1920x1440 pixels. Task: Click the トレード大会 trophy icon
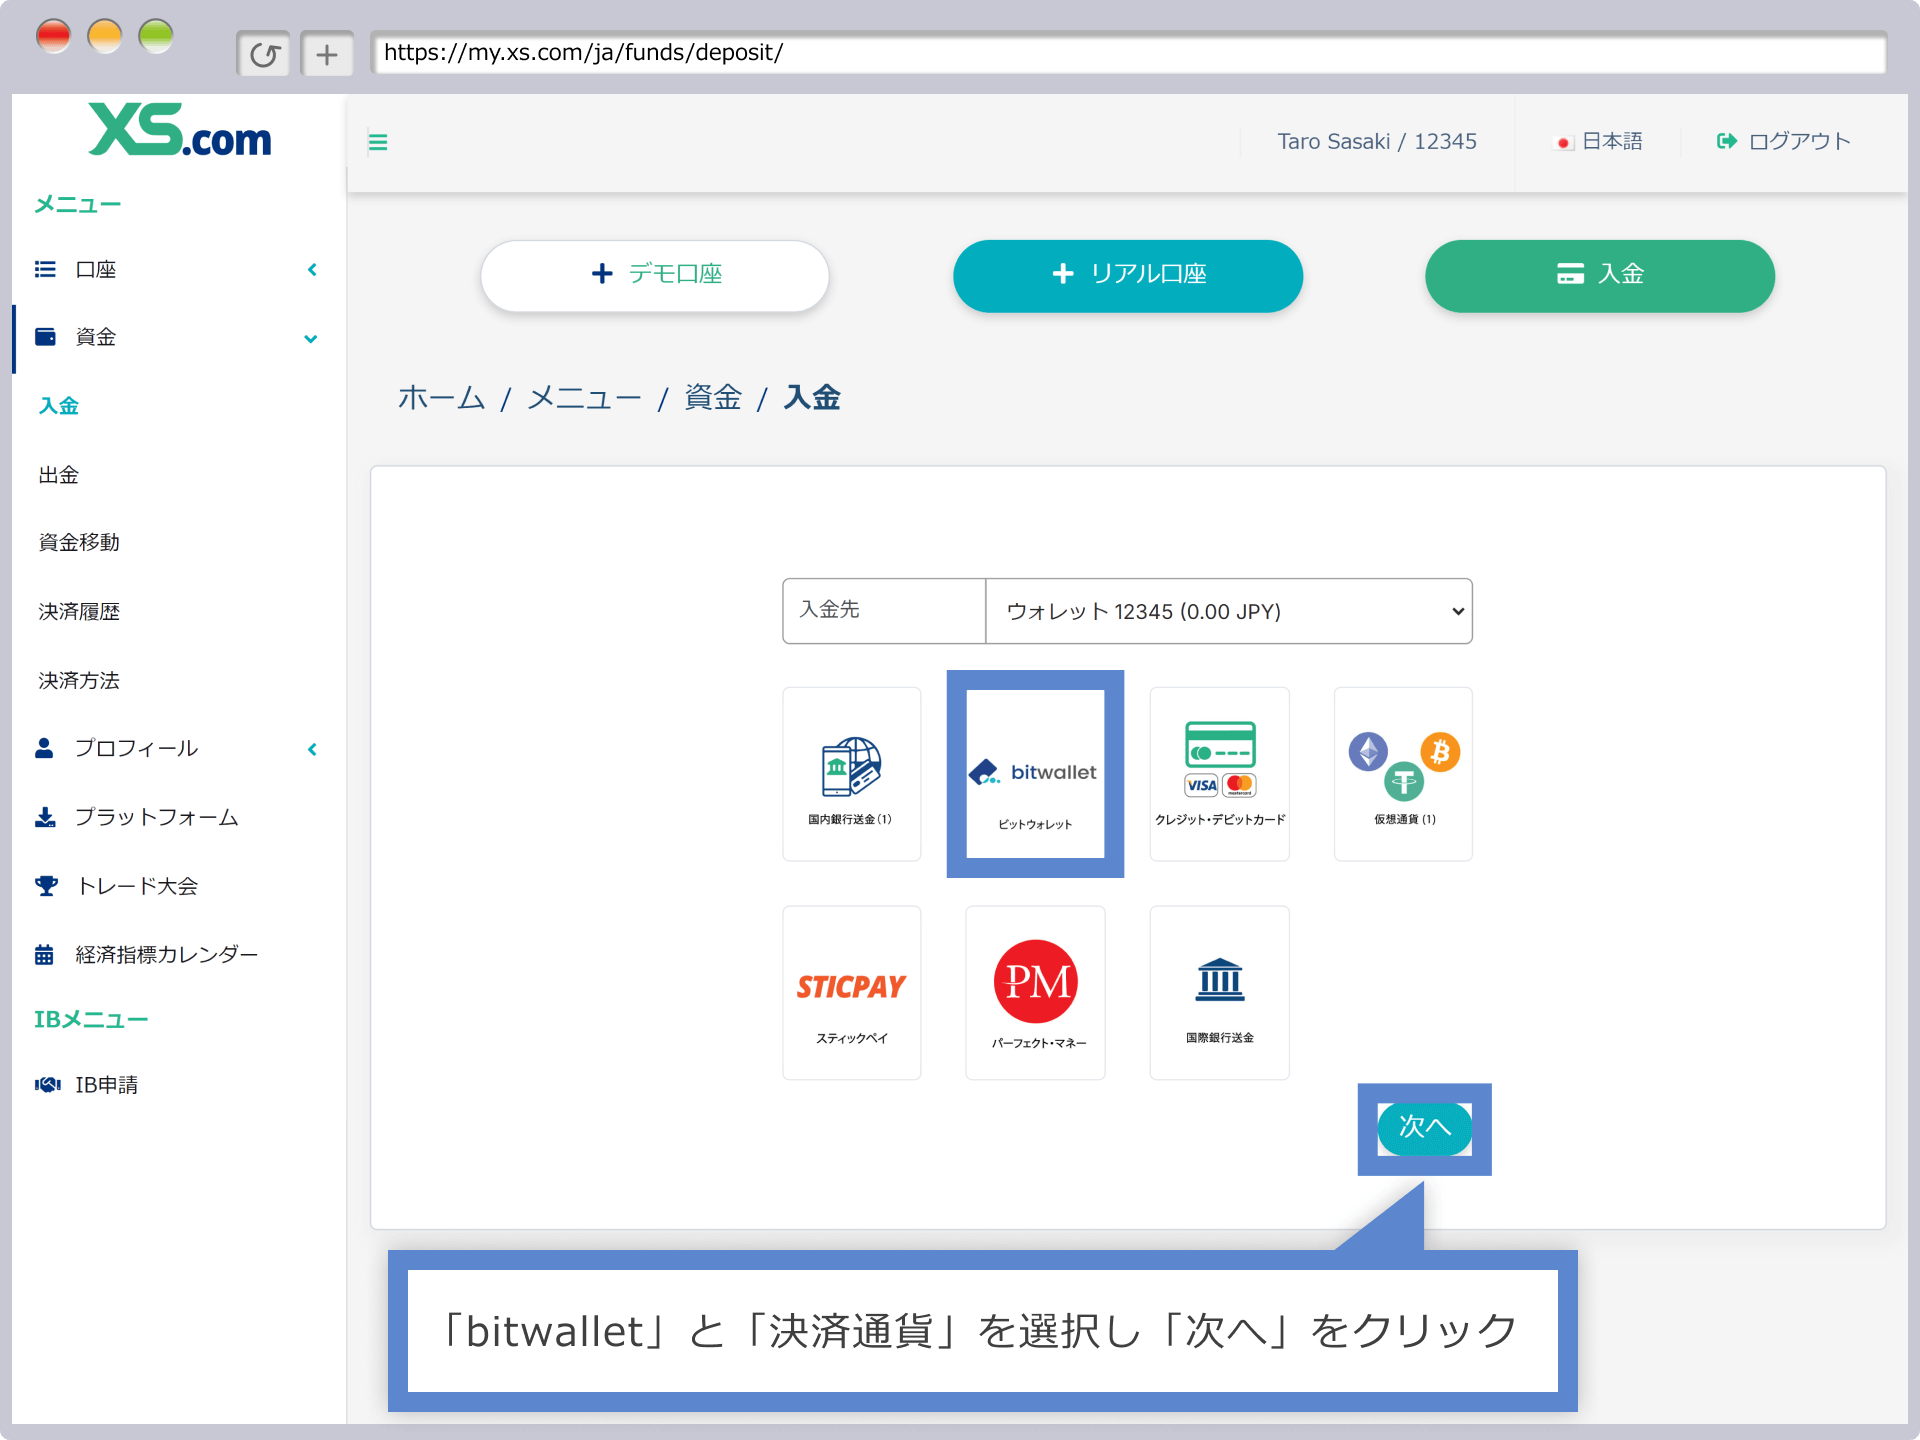click(46, 886)
